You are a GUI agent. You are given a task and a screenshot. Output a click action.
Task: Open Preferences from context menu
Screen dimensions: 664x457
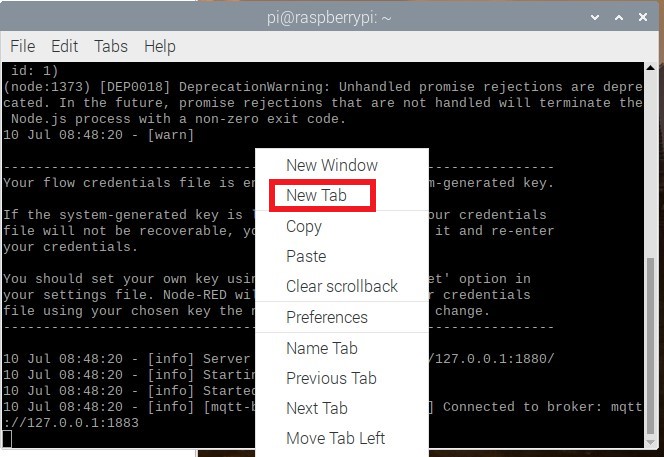[327, 317]
